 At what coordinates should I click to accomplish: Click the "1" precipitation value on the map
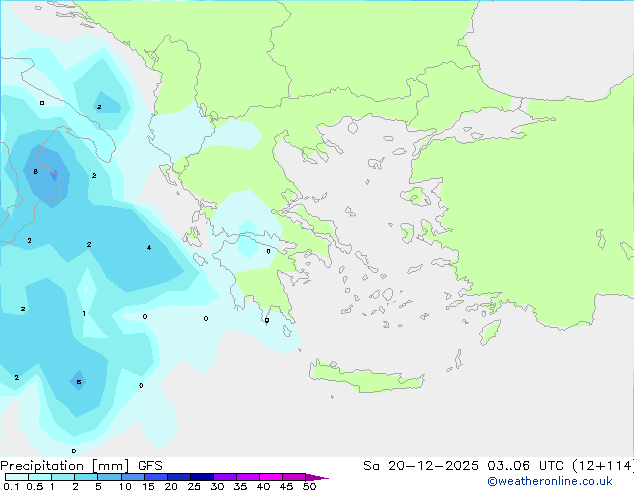pyautogui.click(x=84, y=313)
